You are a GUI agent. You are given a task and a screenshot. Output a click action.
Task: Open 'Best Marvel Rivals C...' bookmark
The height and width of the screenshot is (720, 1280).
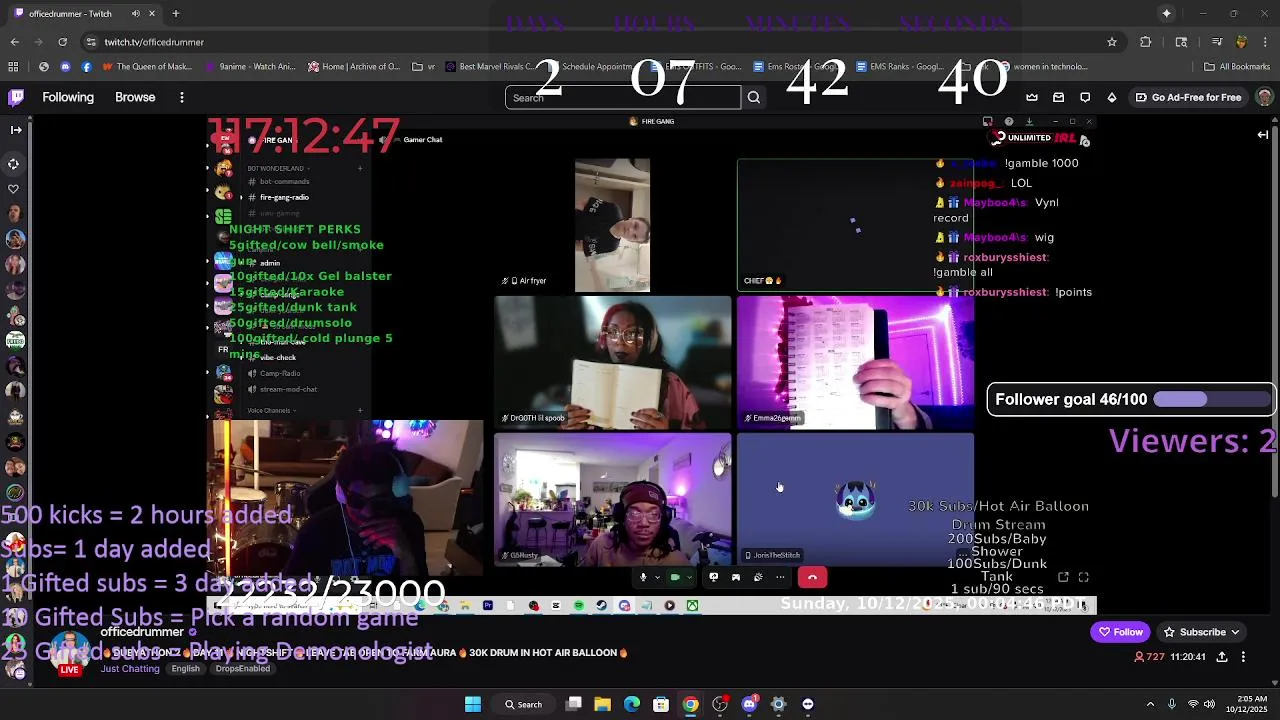[x=490, y=67]
